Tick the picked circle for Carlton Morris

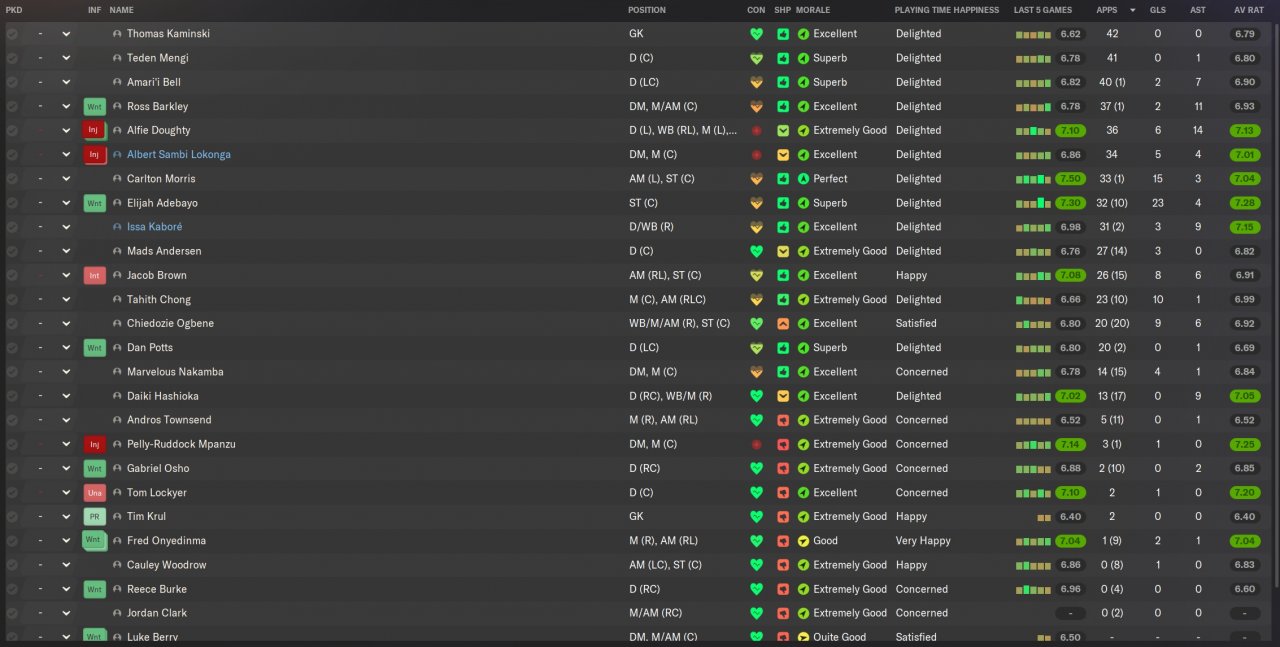tap(12, 179)
